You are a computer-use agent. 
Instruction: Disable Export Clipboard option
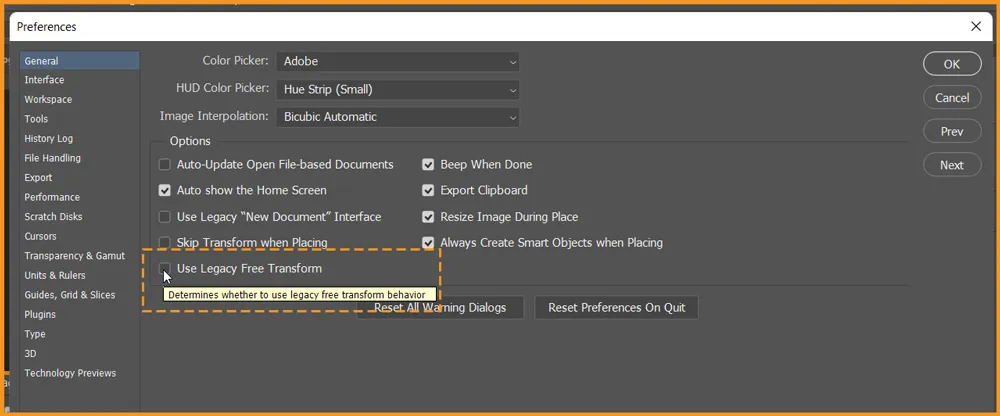(x=428, y=190)
